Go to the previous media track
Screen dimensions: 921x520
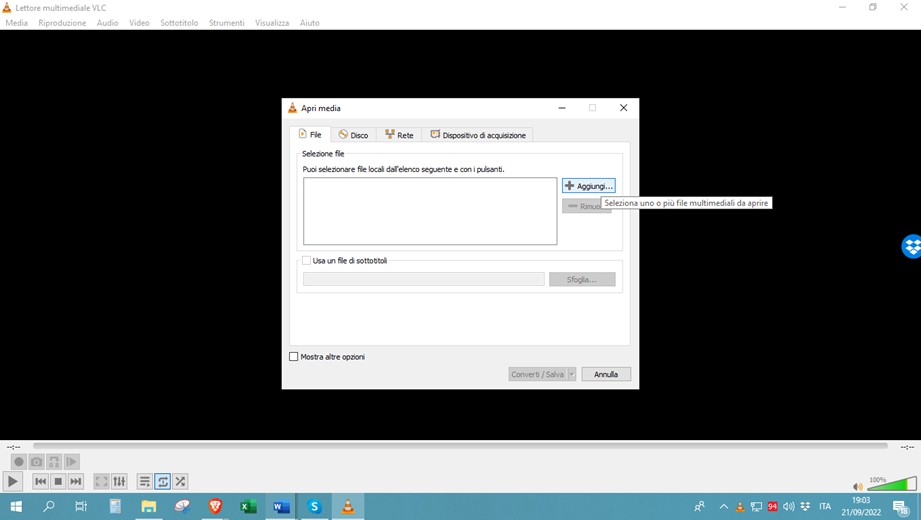(40, 481)
